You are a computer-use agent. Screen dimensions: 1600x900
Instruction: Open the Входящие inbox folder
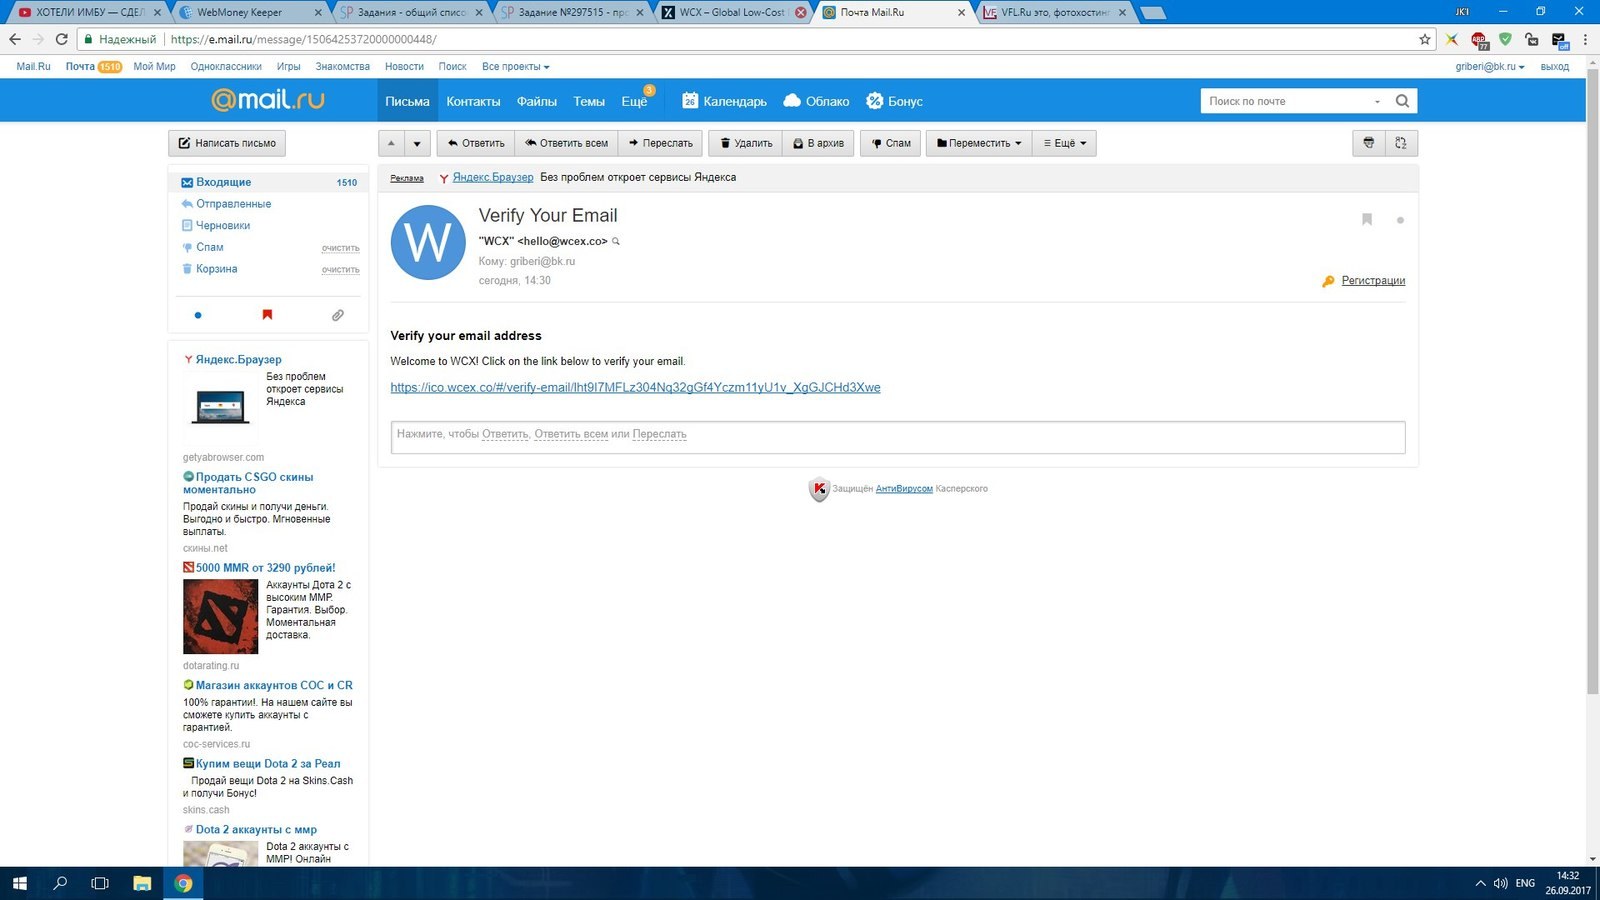pos(224,182)
